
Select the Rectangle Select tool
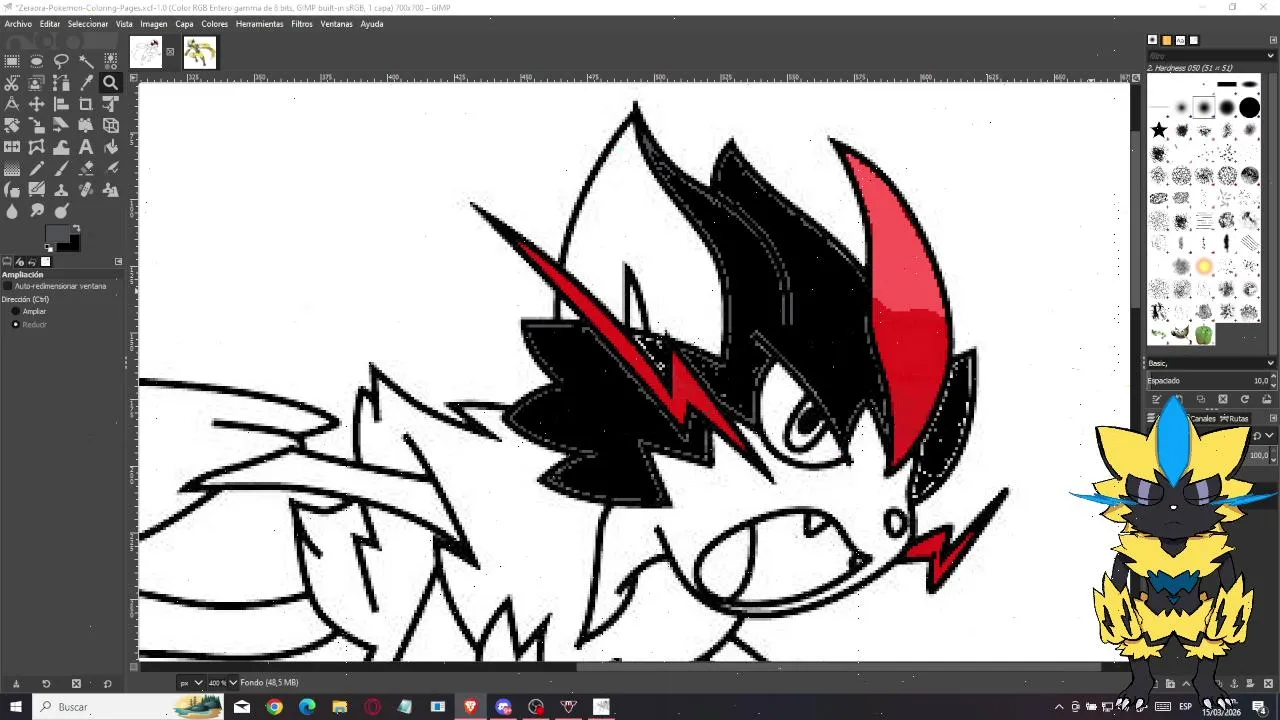(12, 61)
